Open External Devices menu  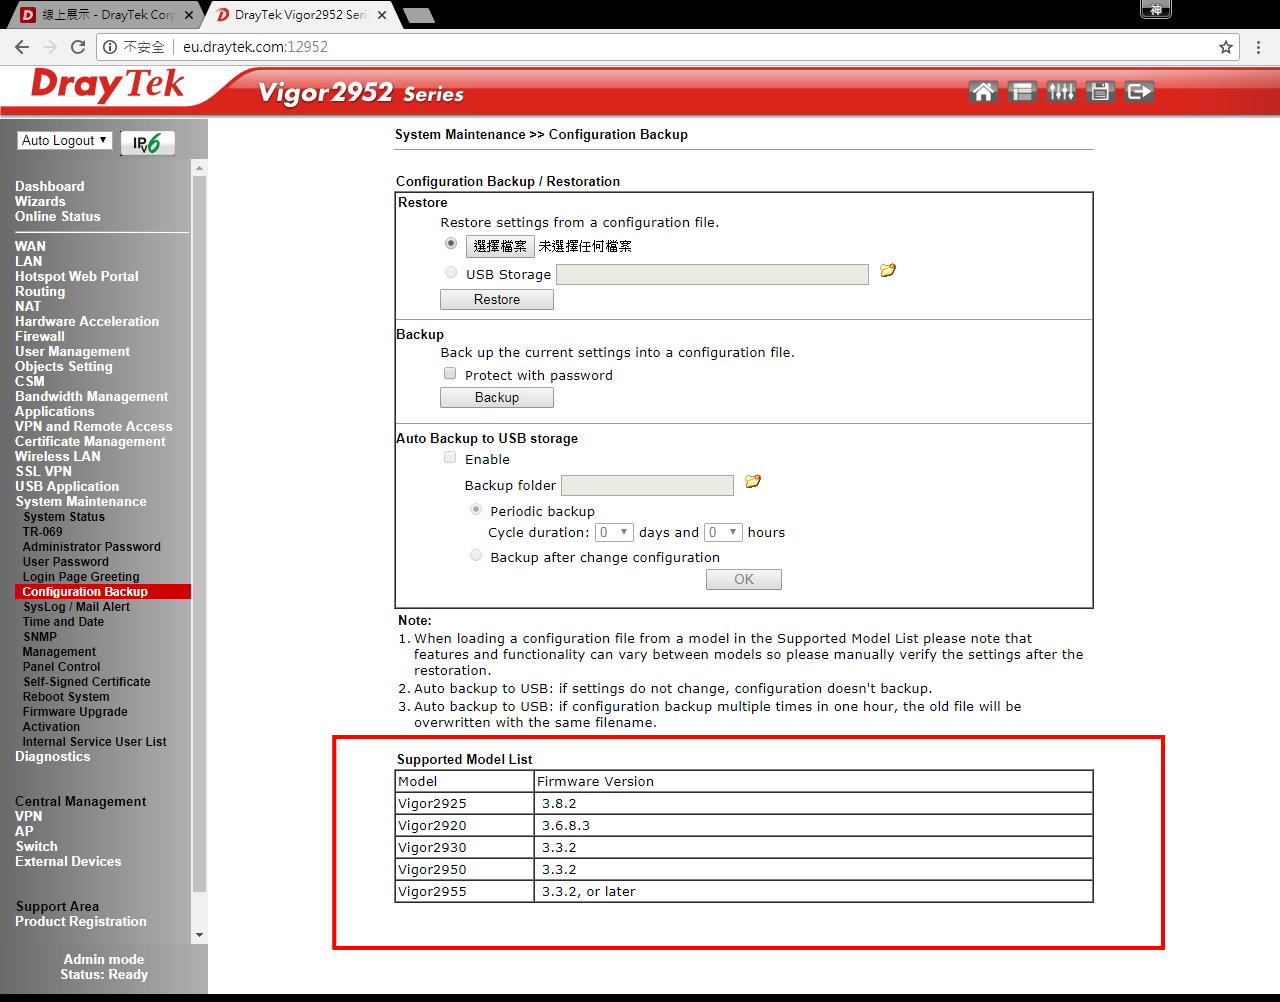click(x=68, y=861)
